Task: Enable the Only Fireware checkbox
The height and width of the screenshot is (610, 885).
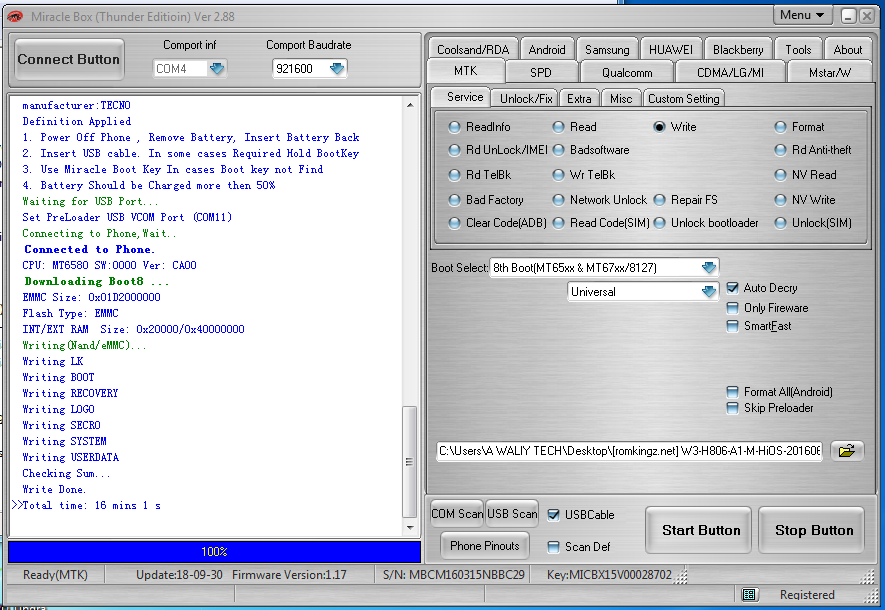Action: [x=732, y=308]
